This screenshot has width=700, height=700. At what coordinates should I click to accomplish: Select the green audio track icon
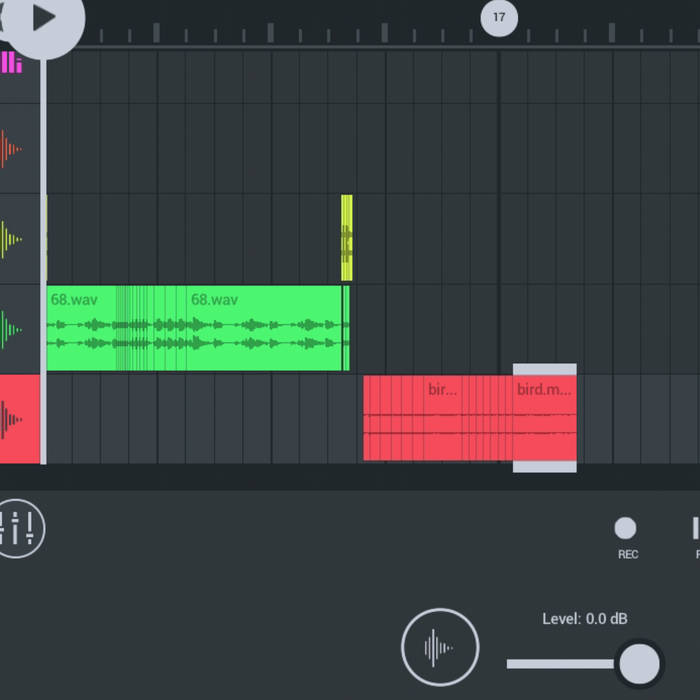coord(12,329)
